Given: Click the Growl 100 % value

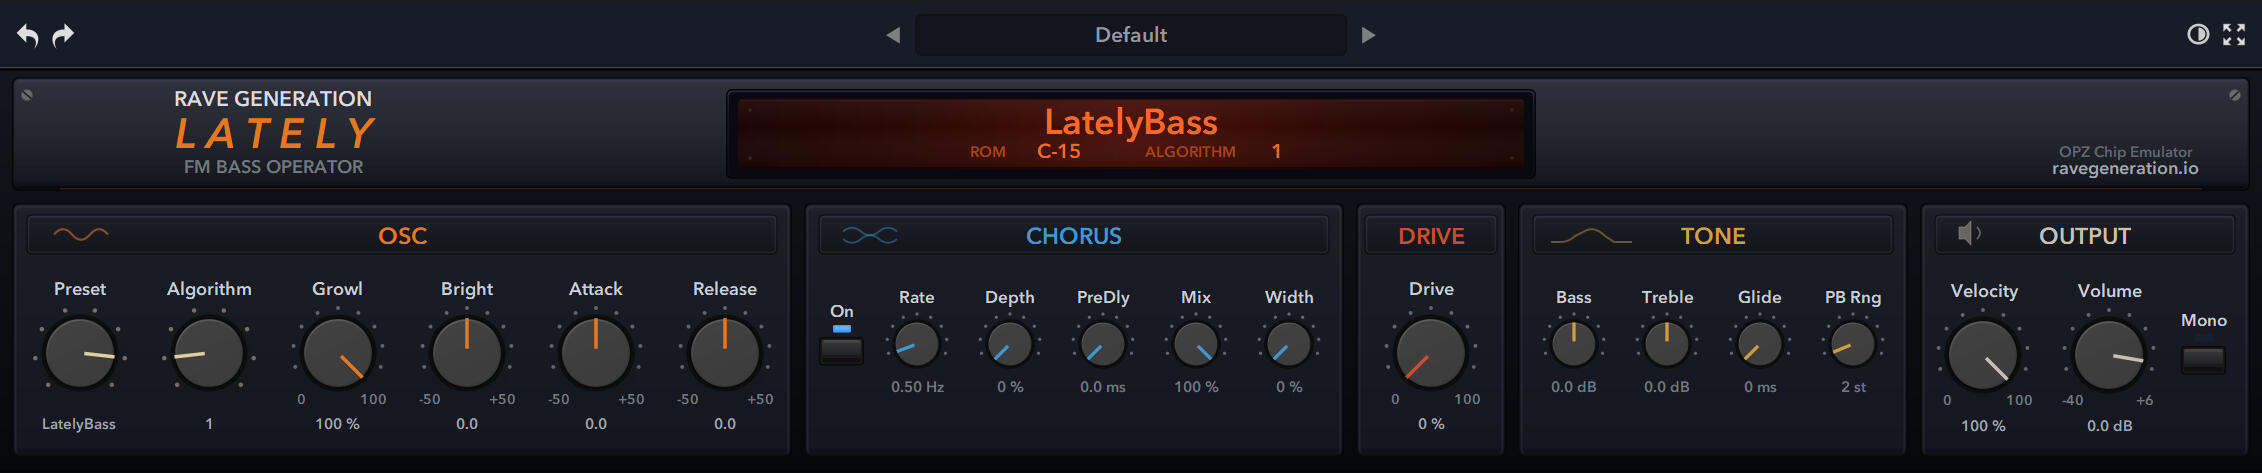Looking at the screenshot, I should pos(337,424).
